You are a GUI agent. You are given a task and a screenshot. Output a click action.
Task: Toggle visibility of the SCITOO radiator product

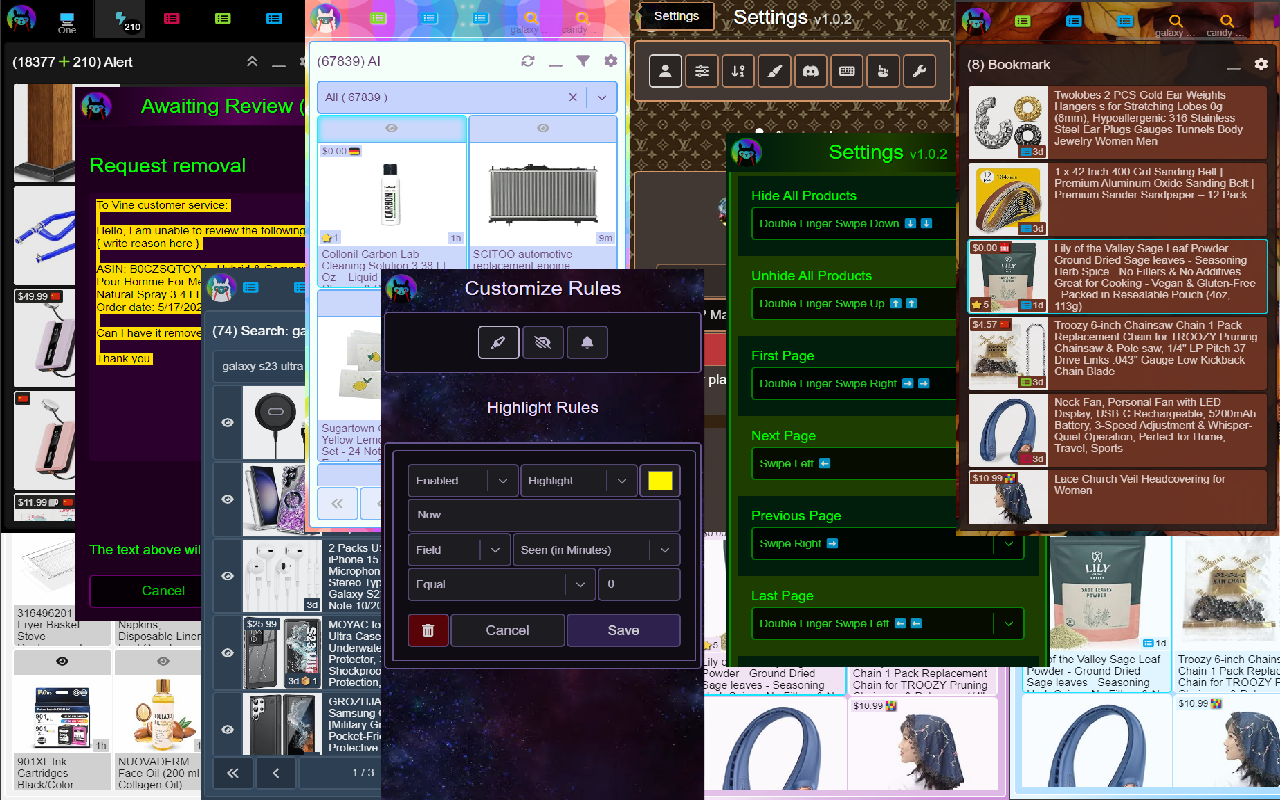pyautogui.click(x=543, y=128)
